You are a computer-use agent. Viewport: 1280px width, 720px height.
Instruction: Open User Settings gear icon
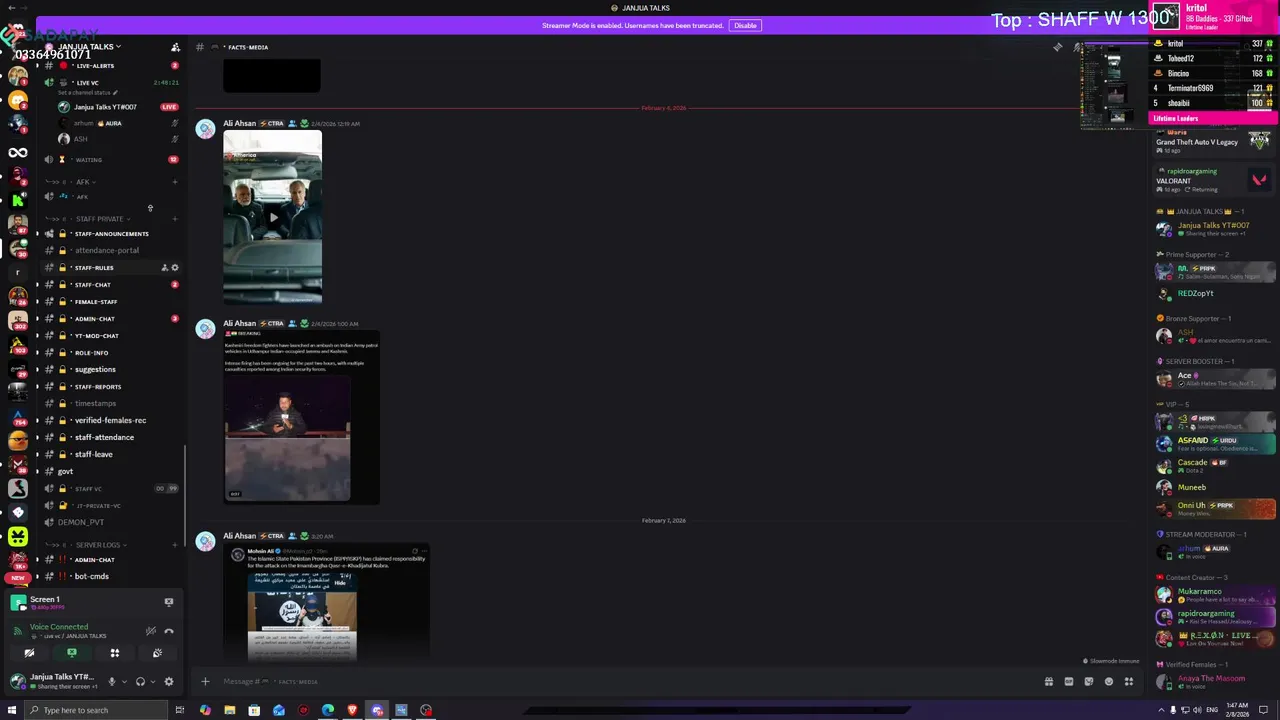[x=168, y=682]
